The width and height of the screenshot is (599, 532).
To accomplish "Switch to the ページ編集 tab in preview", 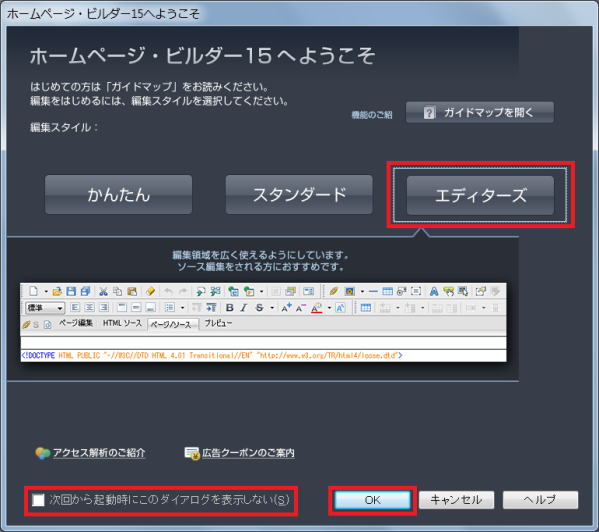I will point(76,323).
